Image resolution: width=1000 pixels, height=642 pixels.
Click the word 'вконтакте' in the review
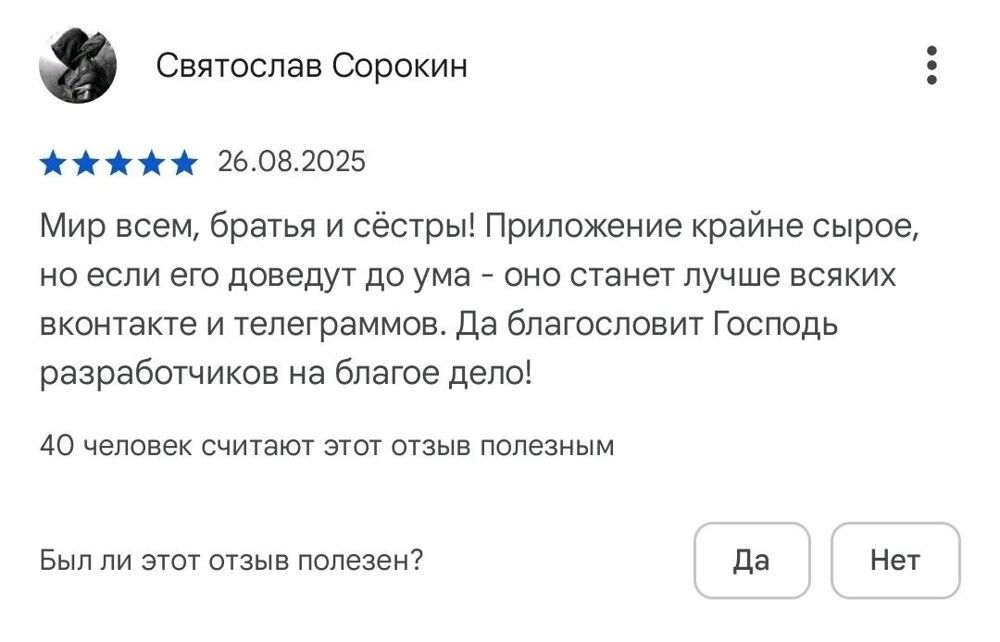point(122,324)
